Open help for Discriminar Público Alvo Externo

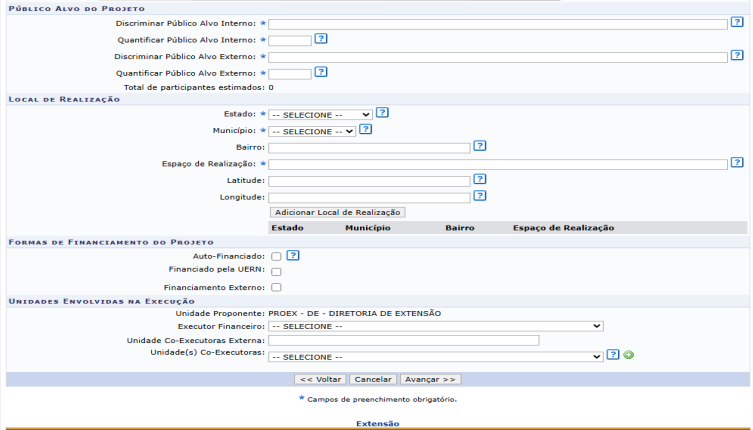pyautogui.click(x=737, y=56)
